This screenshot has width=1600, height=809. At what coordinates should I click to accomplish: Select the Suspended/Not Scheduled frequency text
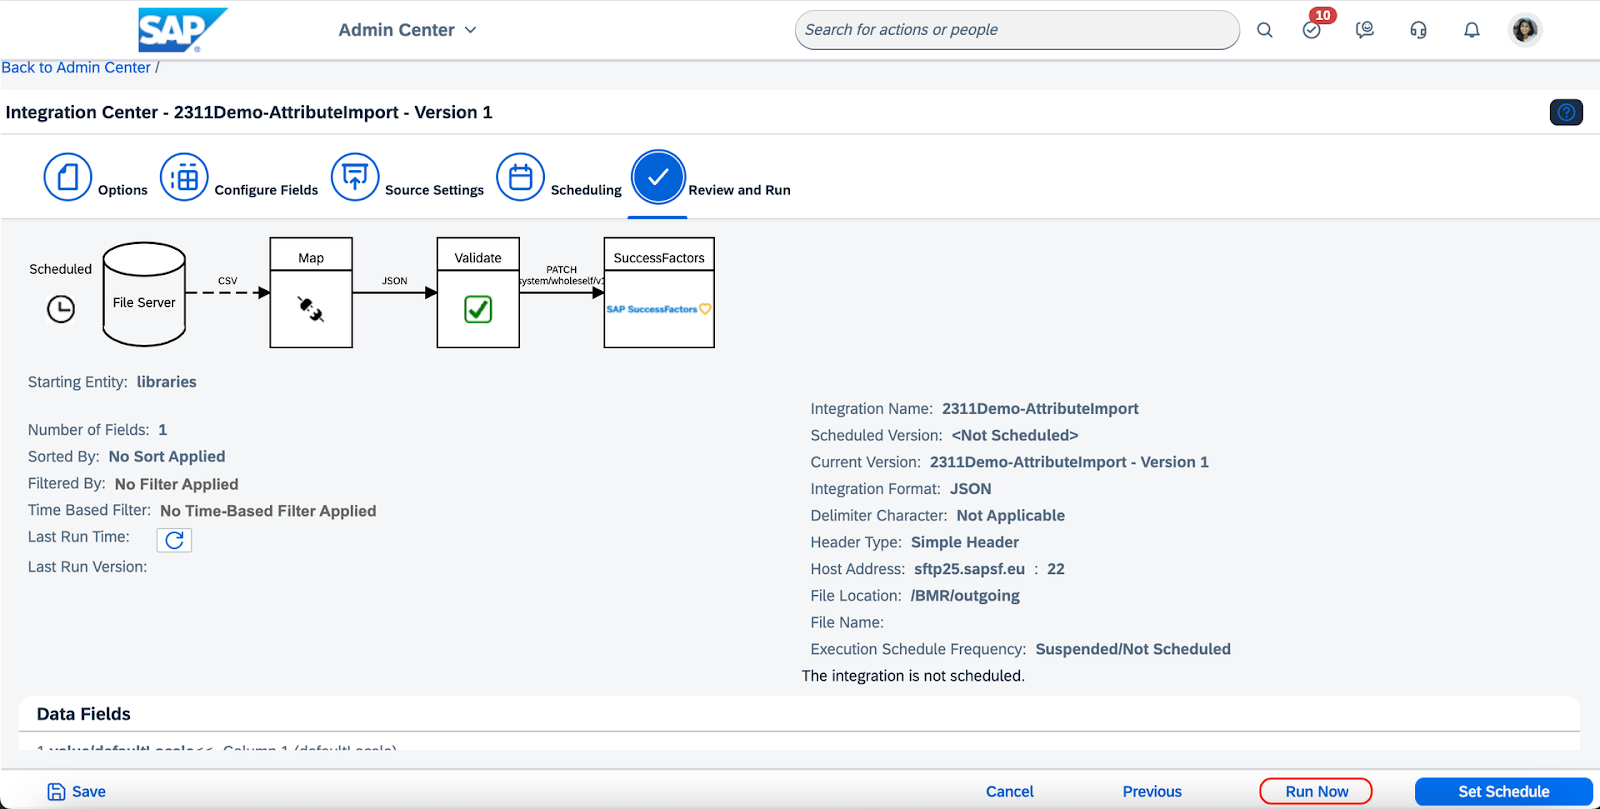coord(1133,649)
